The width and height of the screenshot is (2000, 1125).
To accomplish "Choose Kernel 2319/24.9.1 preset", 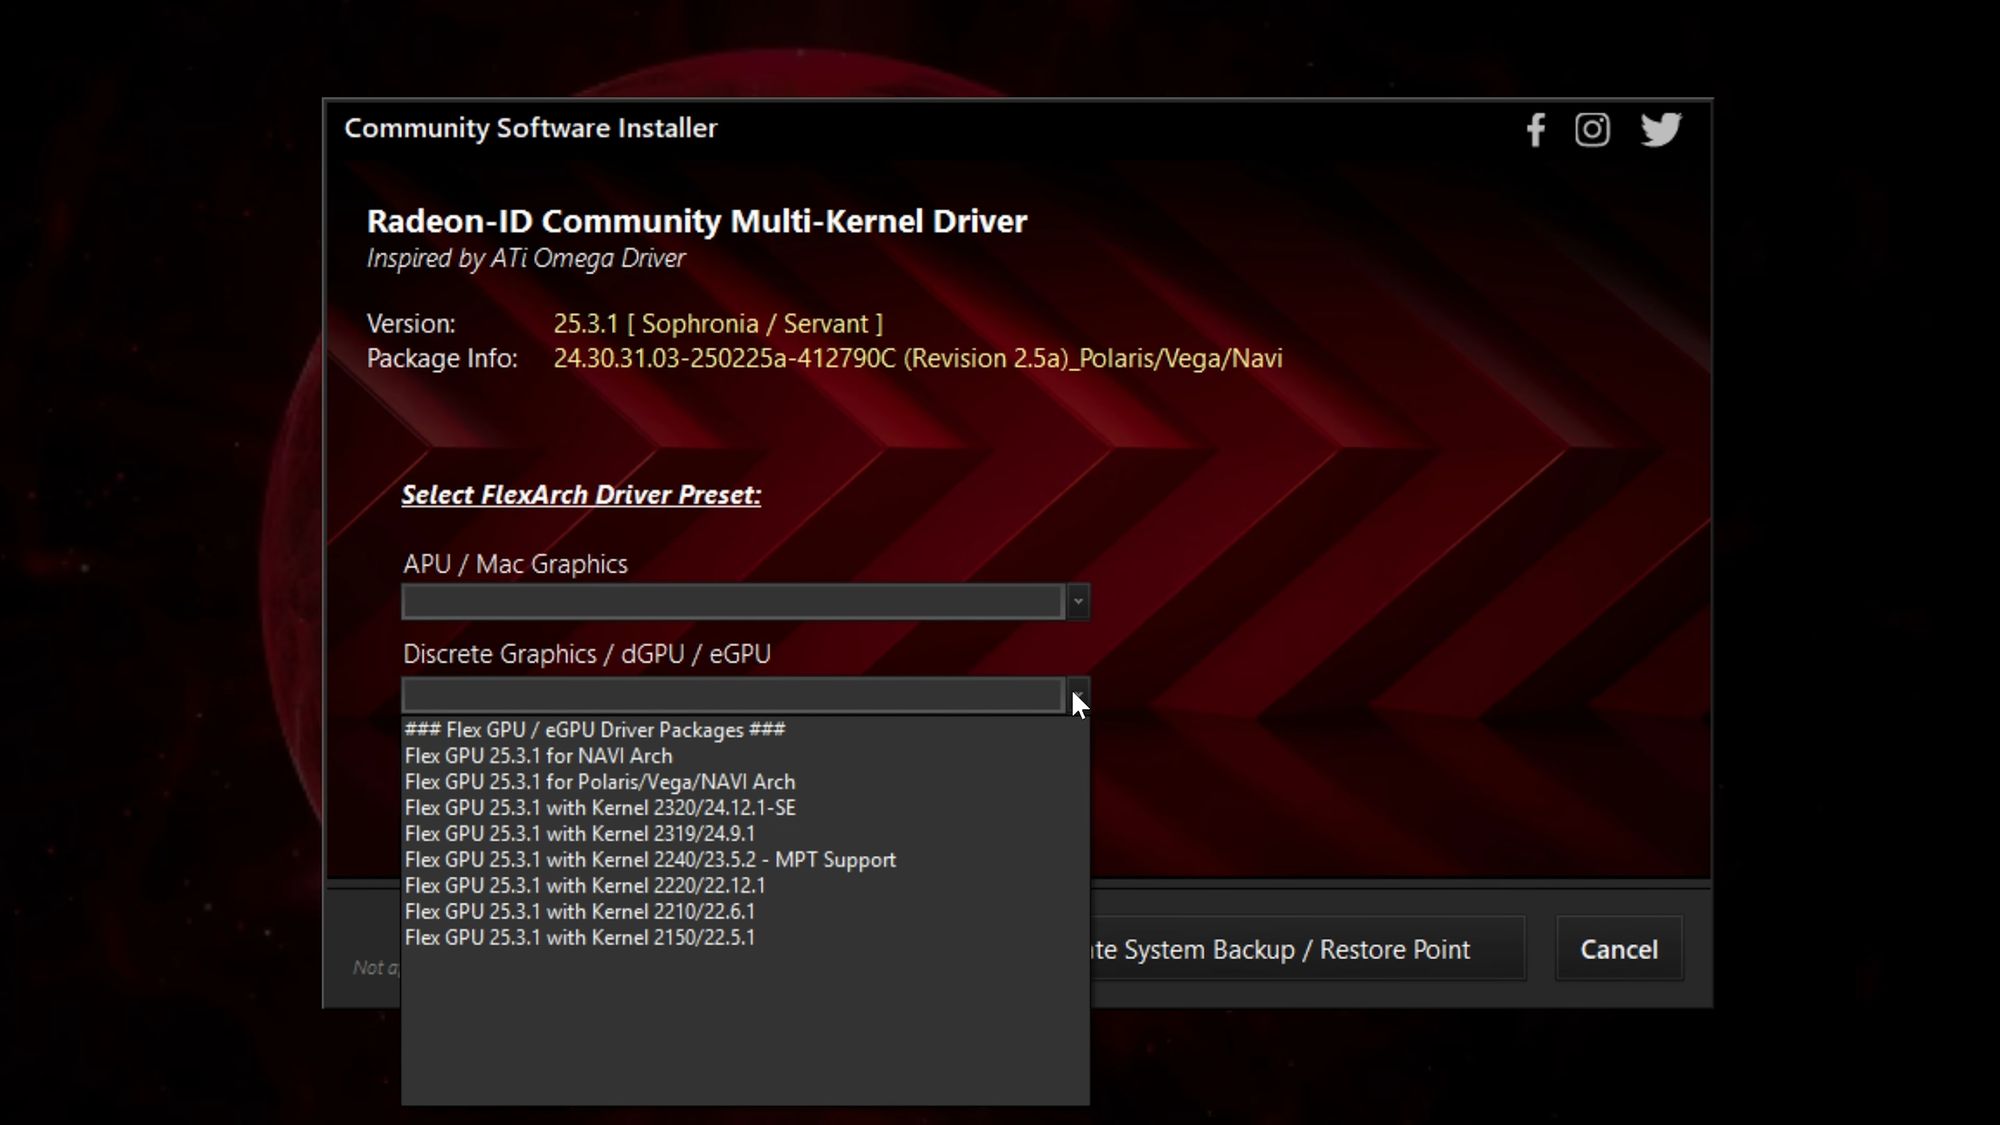I will click(x=579, y=834).
